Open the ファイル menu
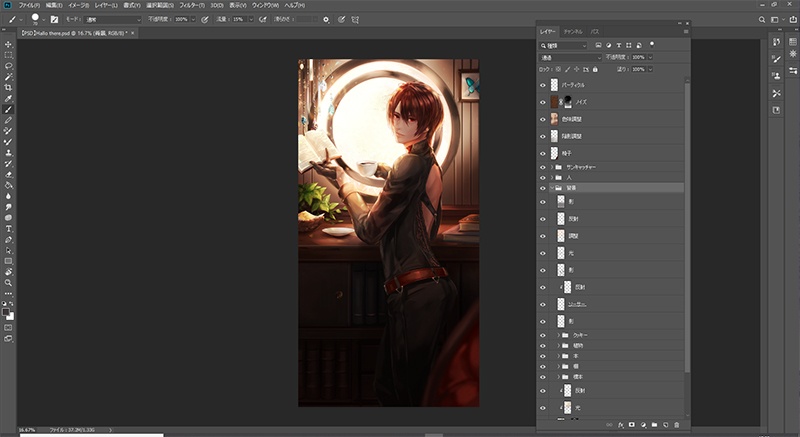The width and height of the screenshot is (800, 437). pyautogui.click(x=29, y=5)
